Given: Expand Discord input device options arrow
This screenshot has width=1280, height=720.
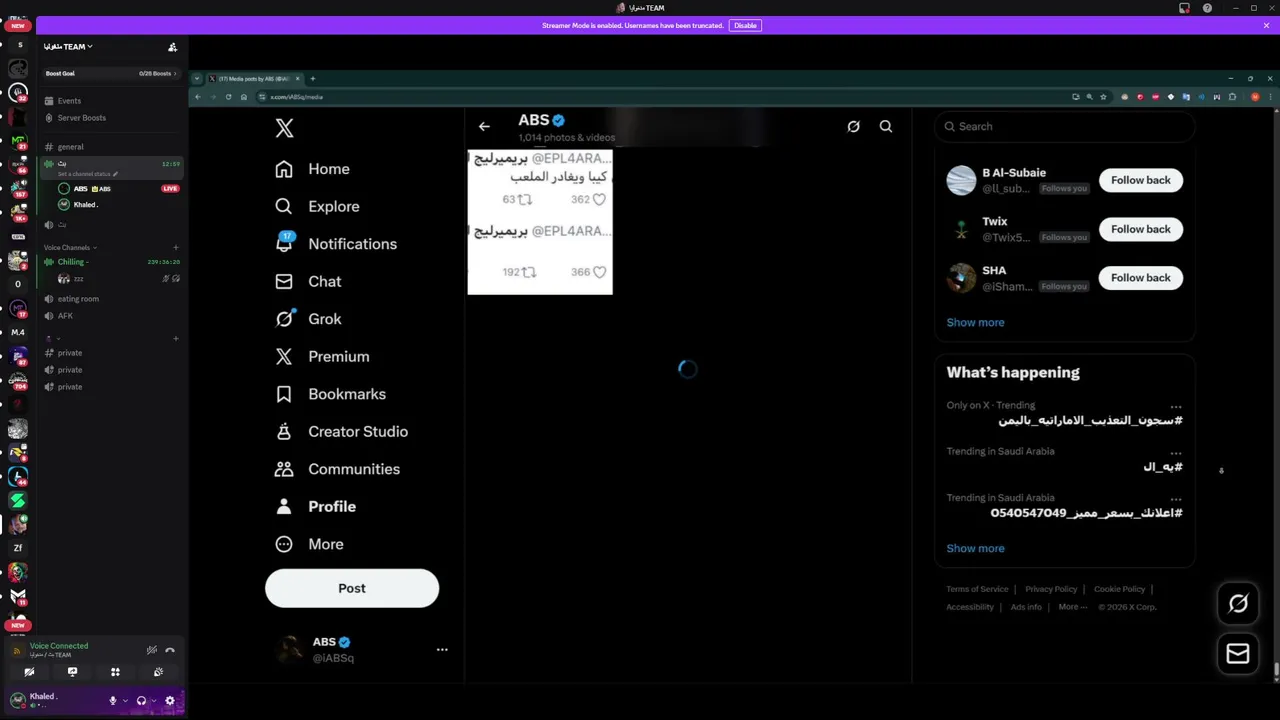Looking at the screenshot, I should 125,701.
